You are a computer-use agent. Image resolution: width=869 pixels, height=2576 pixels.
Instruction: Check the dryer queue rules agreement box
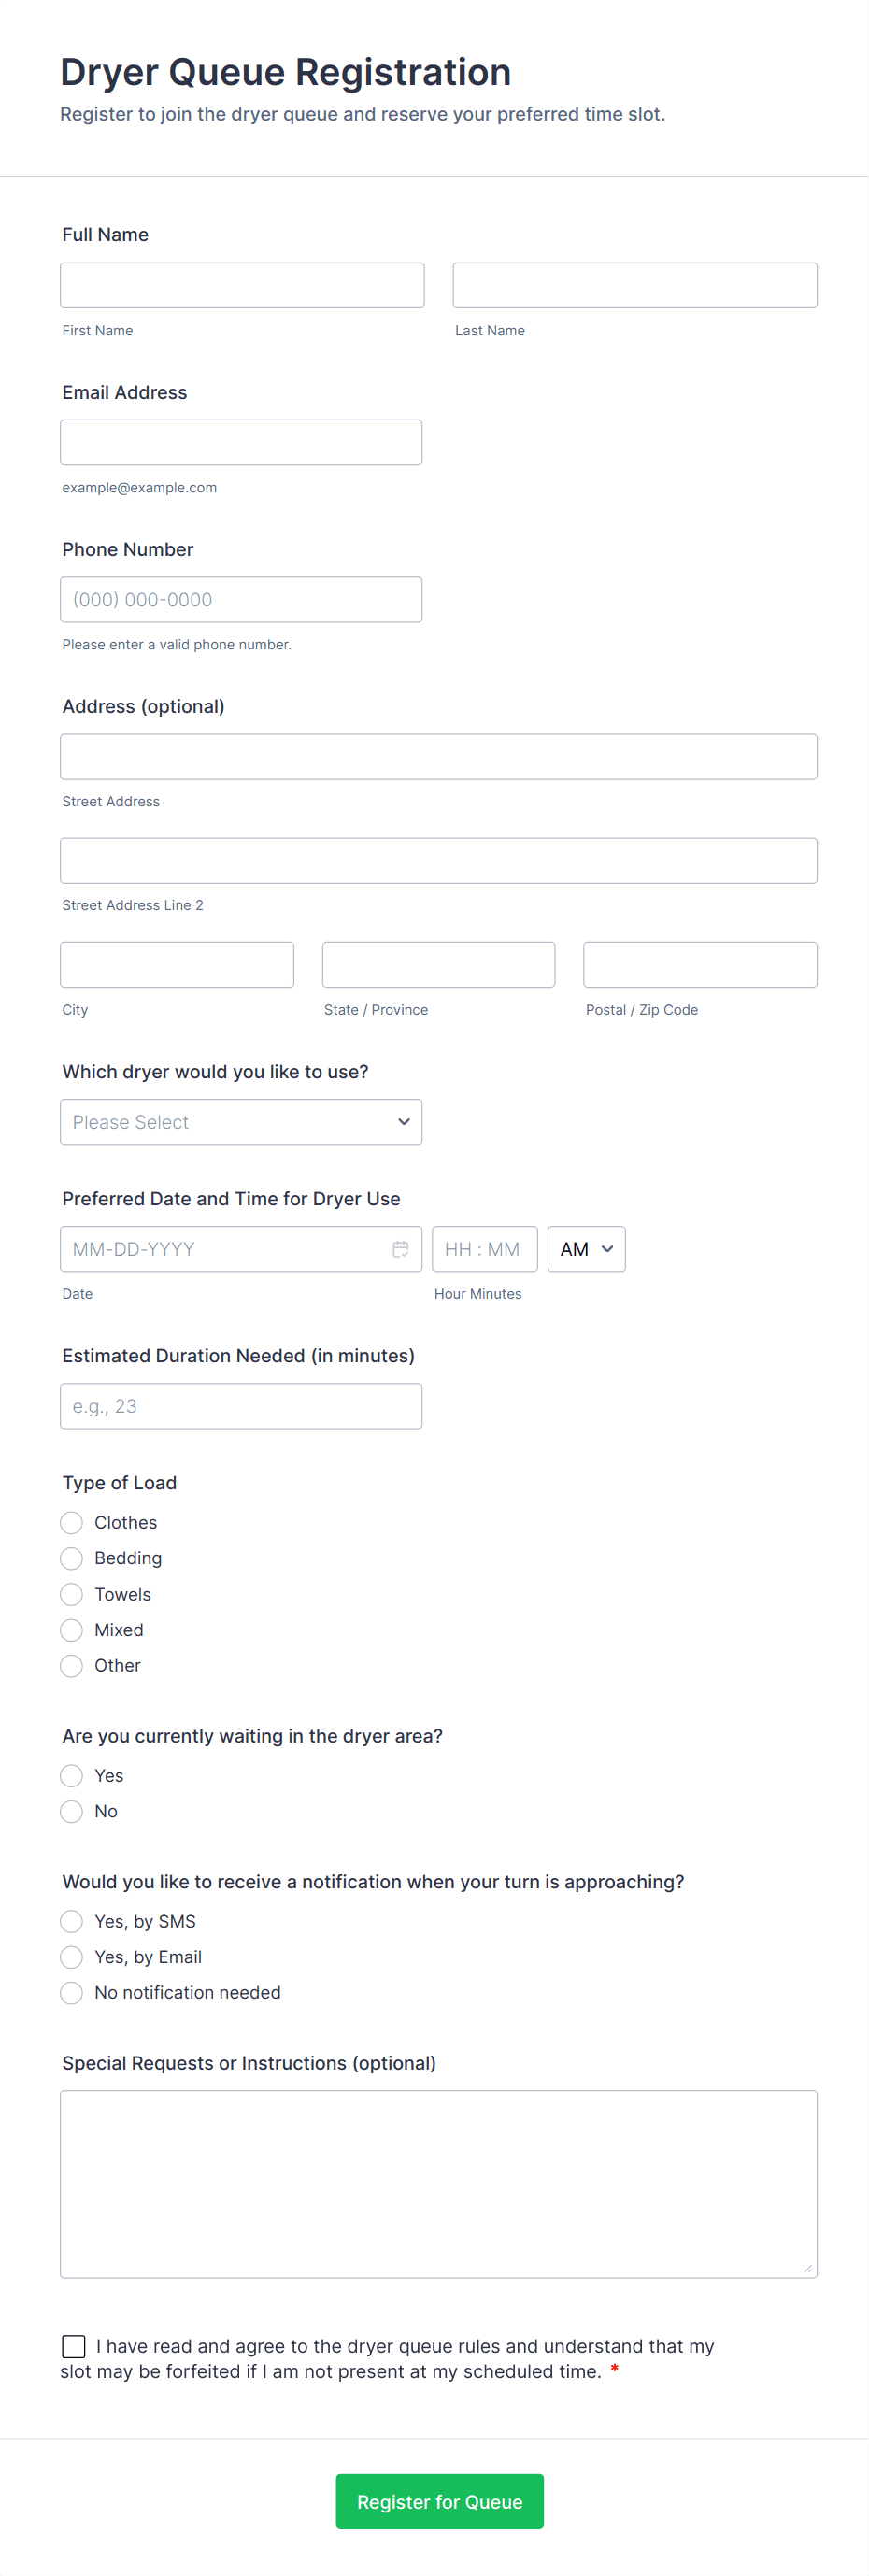74,2346
